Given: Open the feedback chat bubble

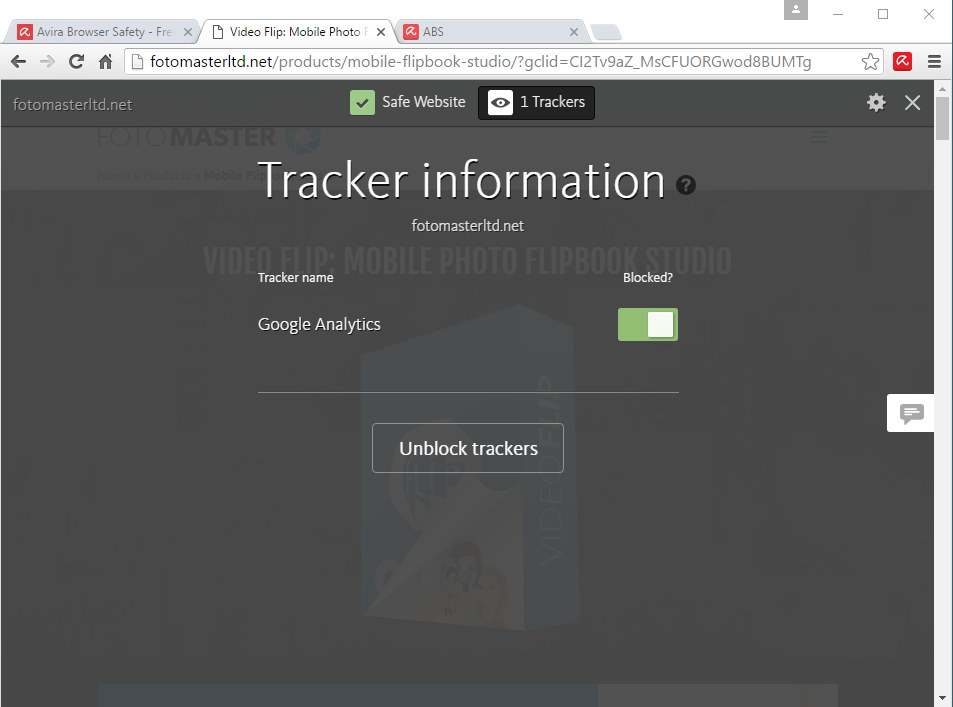Looking at the screenshot, I should pyautogui.click(x=910, y=413).
